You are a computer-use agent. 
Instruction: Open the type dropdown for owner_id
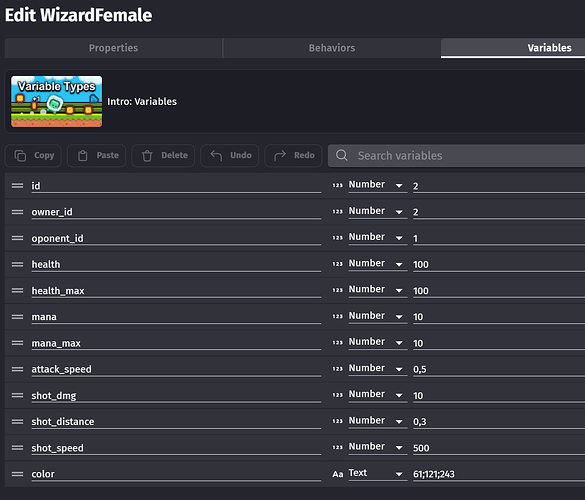click(377, 212)
